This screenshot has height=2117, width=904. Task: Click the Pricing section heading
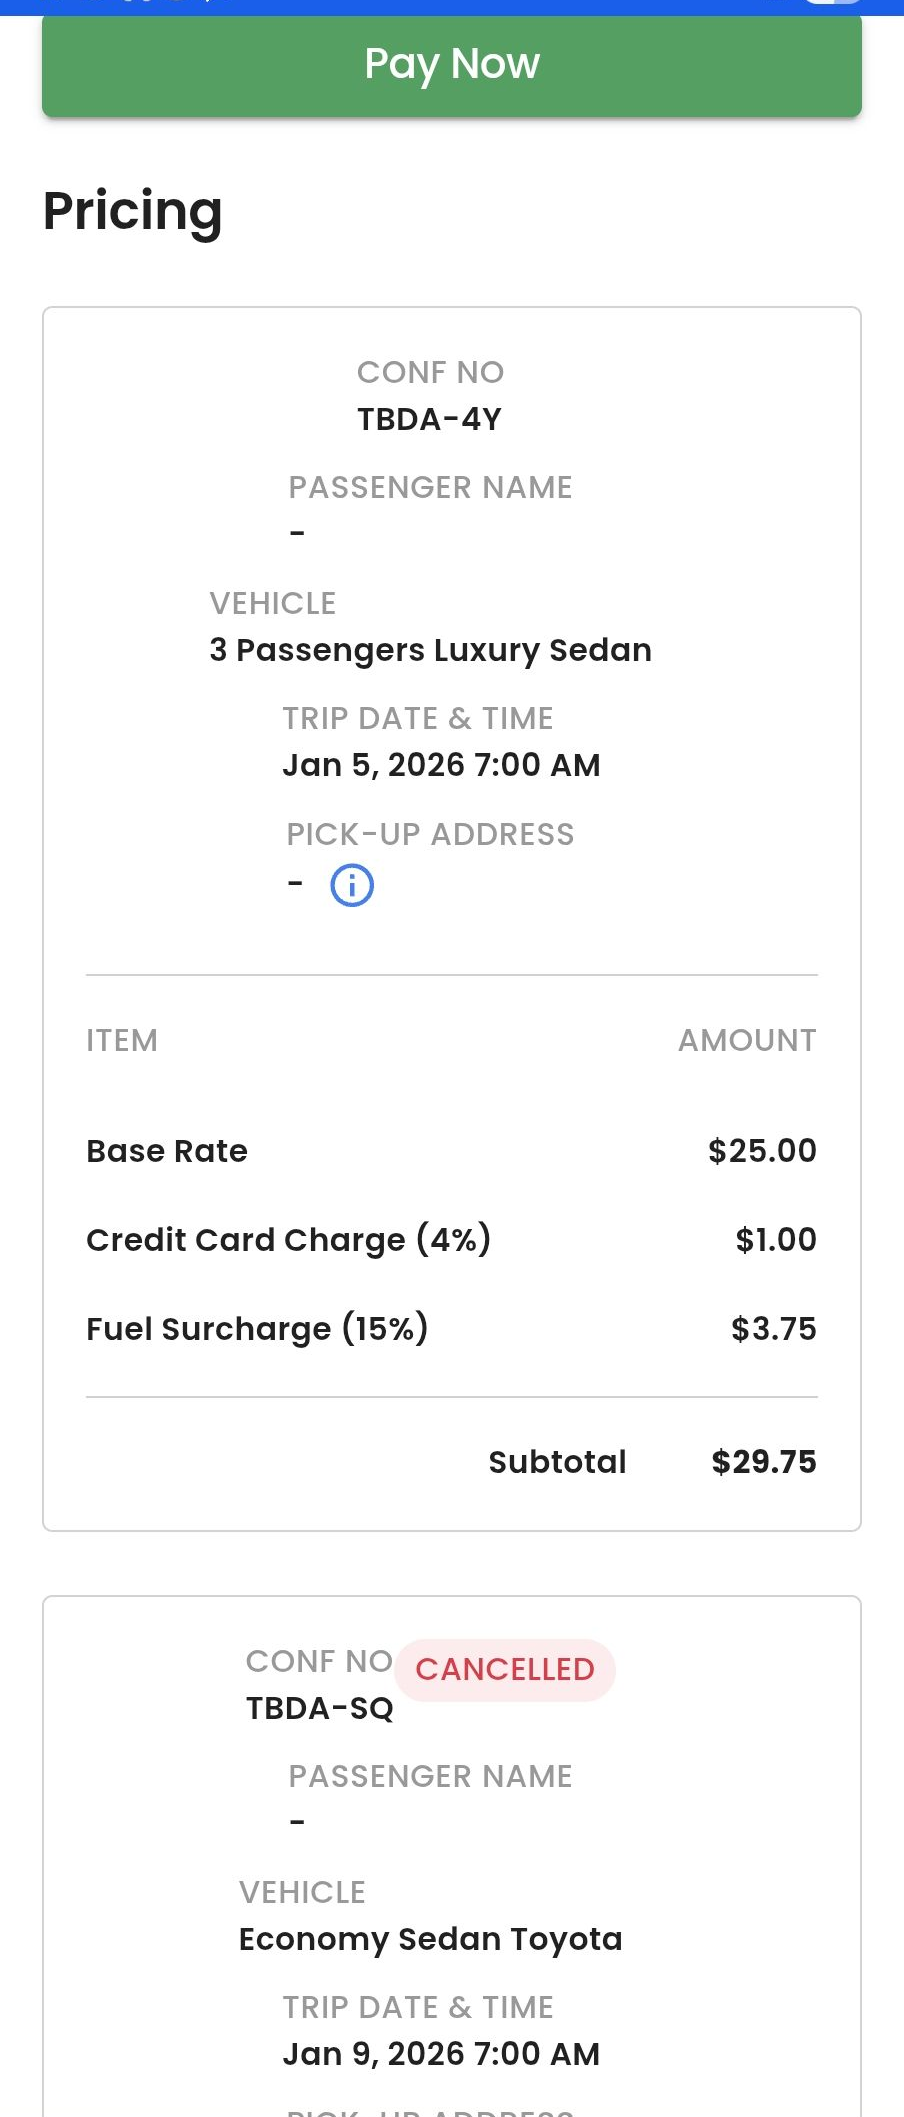click(133, 211)
